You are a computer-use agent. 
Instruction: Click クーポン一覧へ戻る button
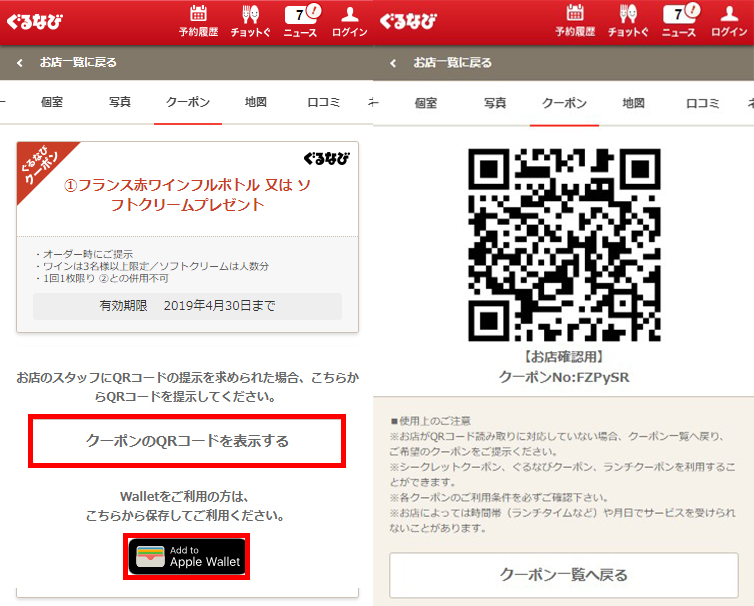[x=564, y=575]
